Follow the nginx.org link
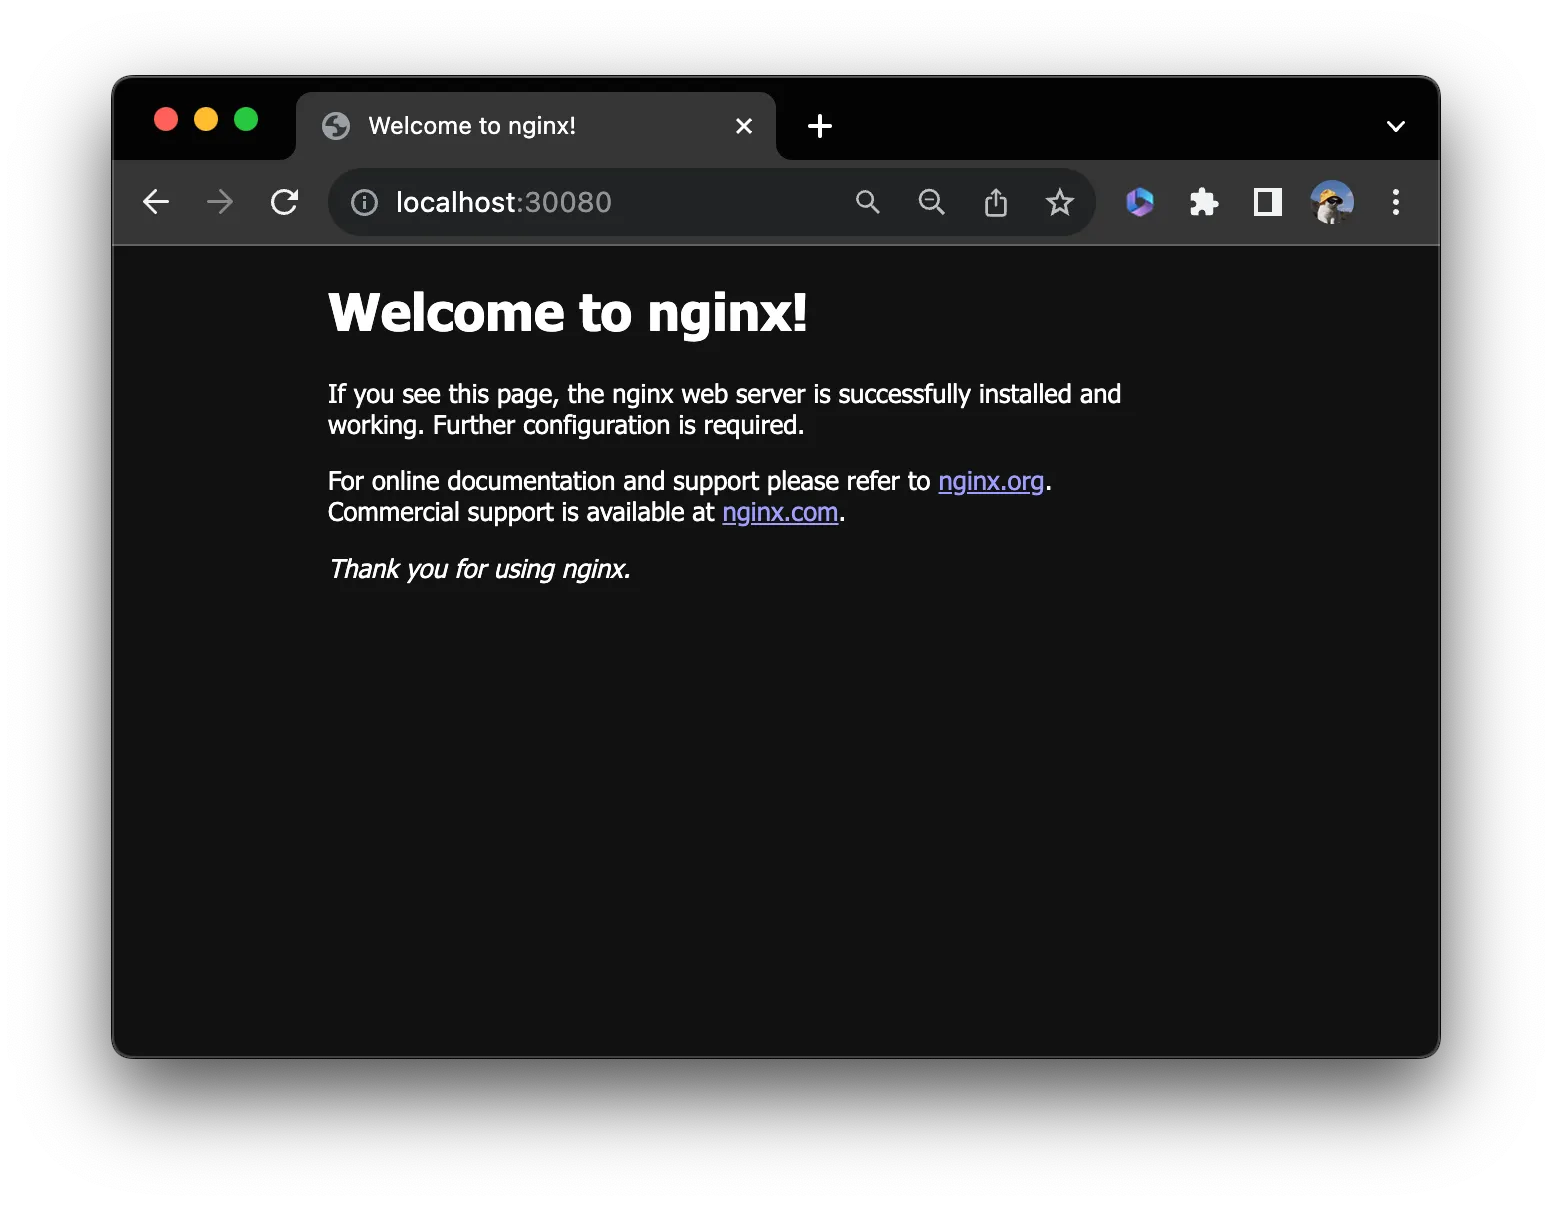1552x1206 pixels. tap(991, 482)
